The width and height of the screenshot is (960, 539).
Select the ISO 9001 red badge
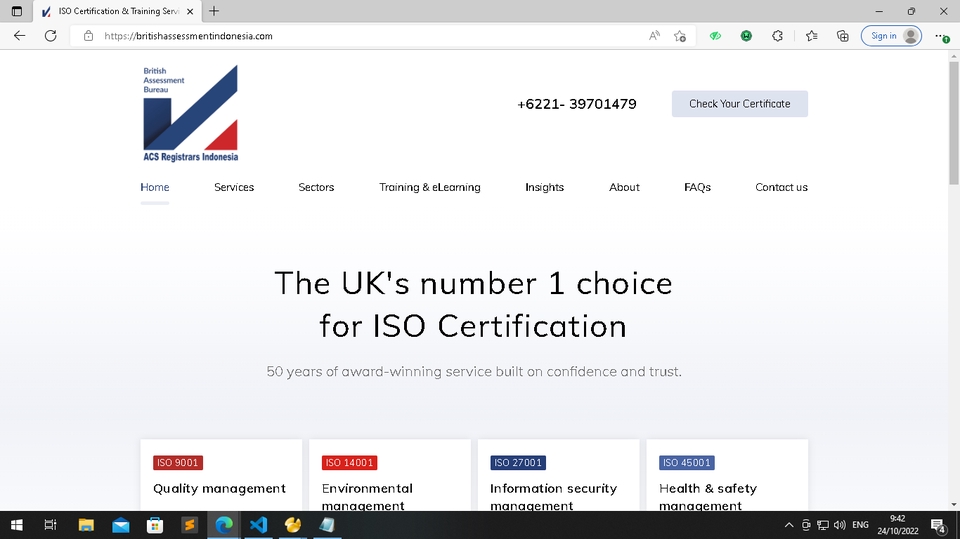coord(178,462)
